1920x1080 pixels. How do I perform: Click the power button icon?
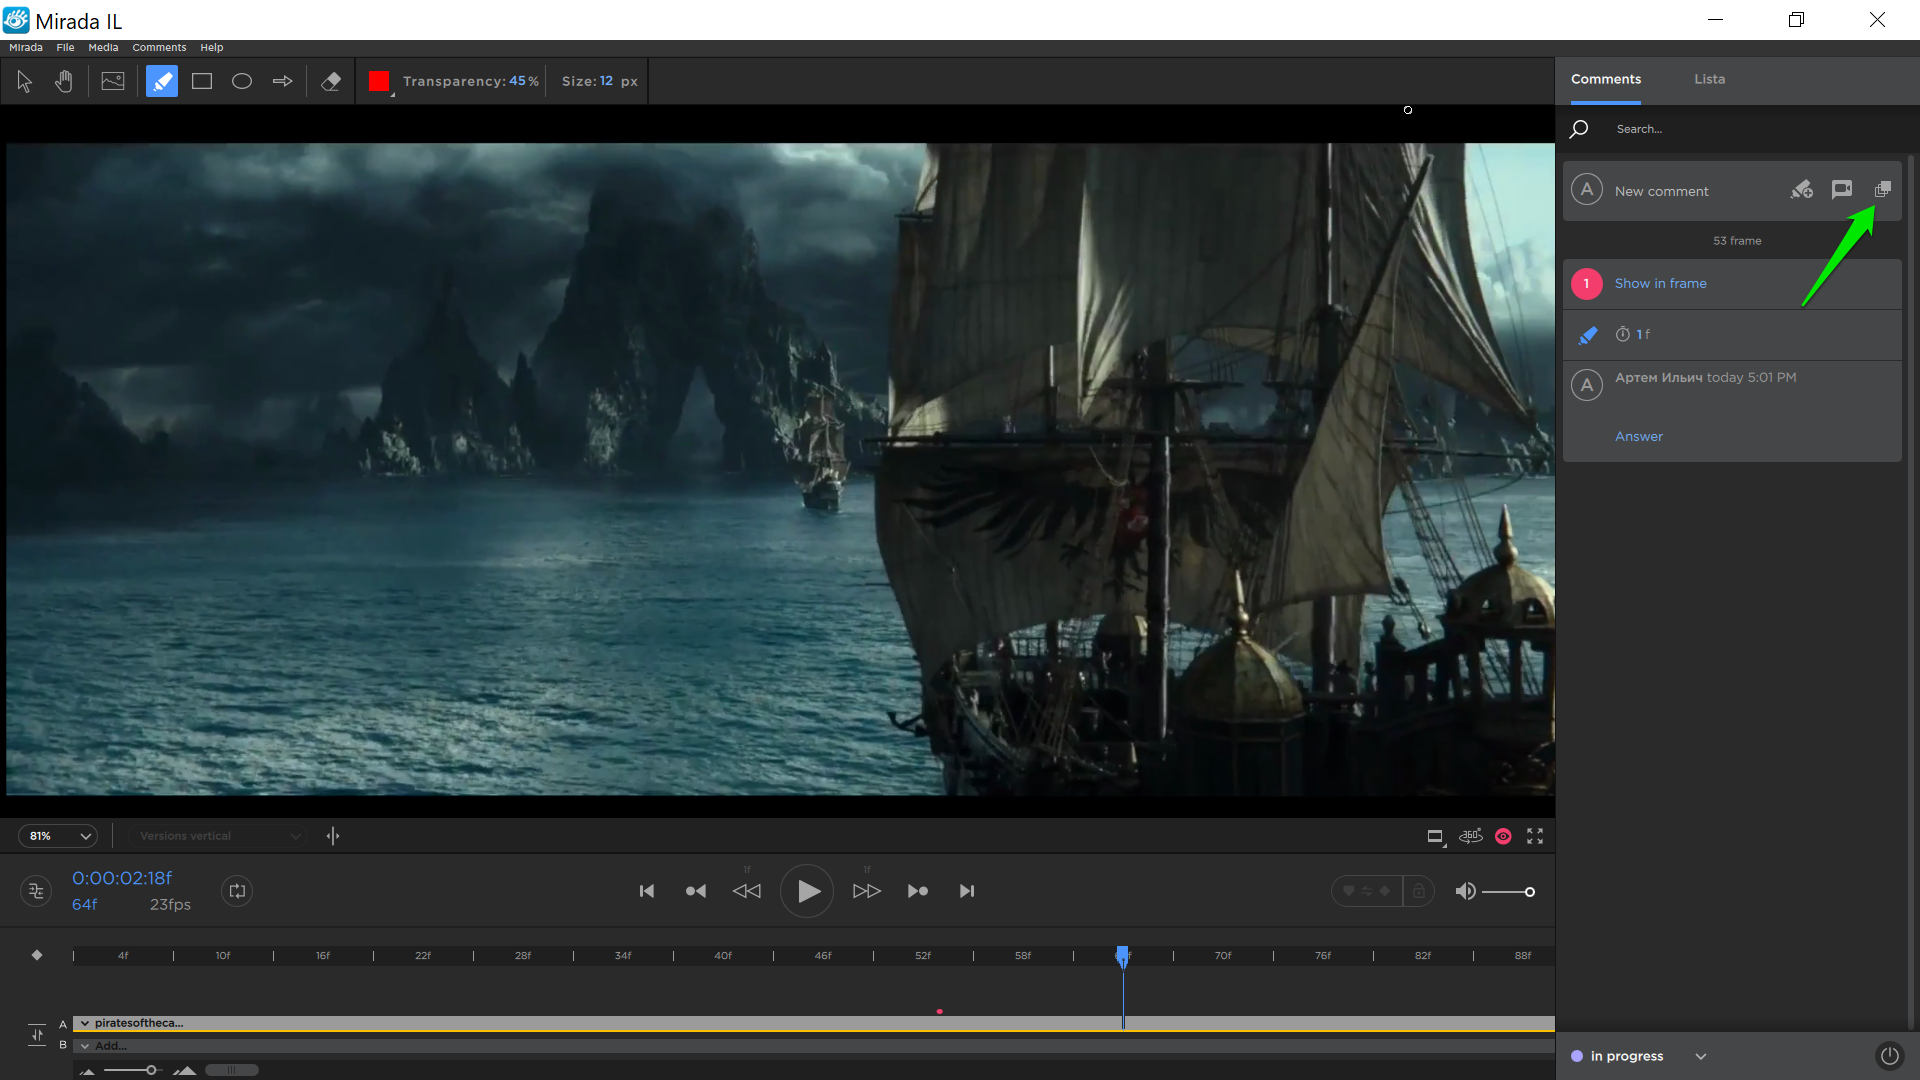pos(1889,1056)
